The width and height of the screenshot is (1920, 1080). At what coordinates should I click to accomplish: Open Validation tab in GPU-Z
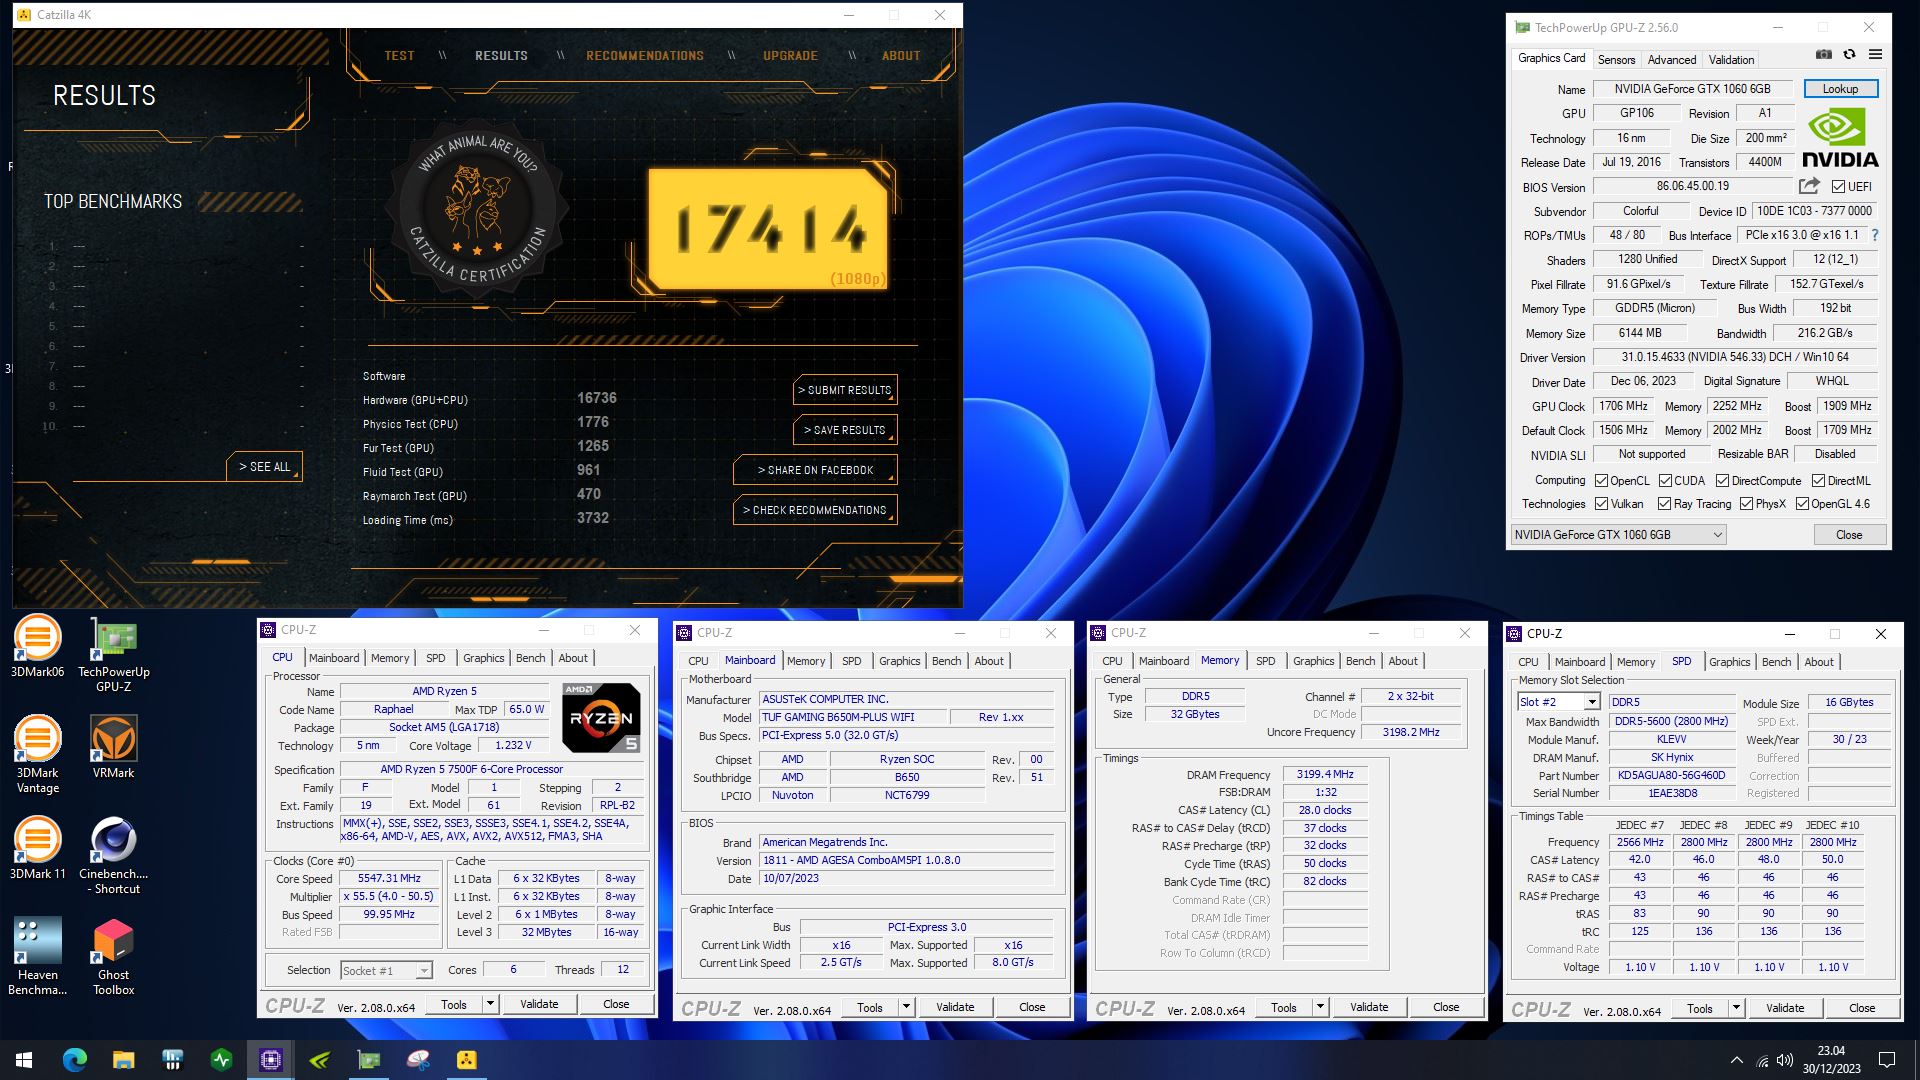click(1731, 60)
